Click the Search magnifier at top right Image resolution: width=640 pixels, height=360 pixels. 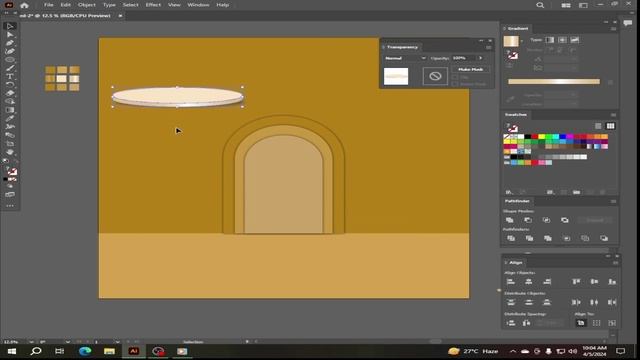[x=540, y=5]
